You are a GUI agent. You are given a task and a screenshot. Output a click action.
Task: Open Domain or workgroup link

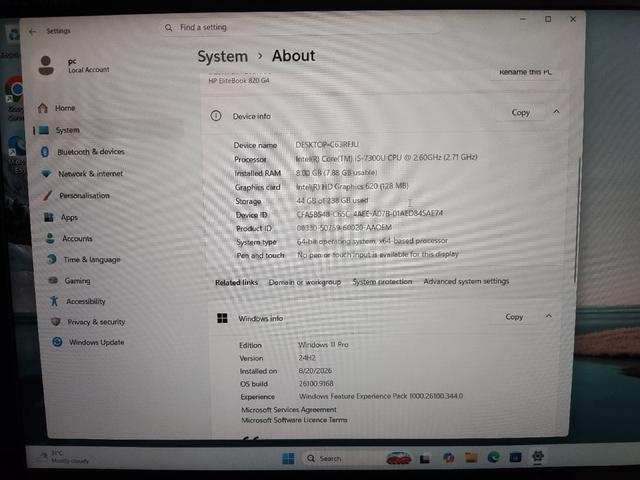pyautogui.click(x=304, y=282)
